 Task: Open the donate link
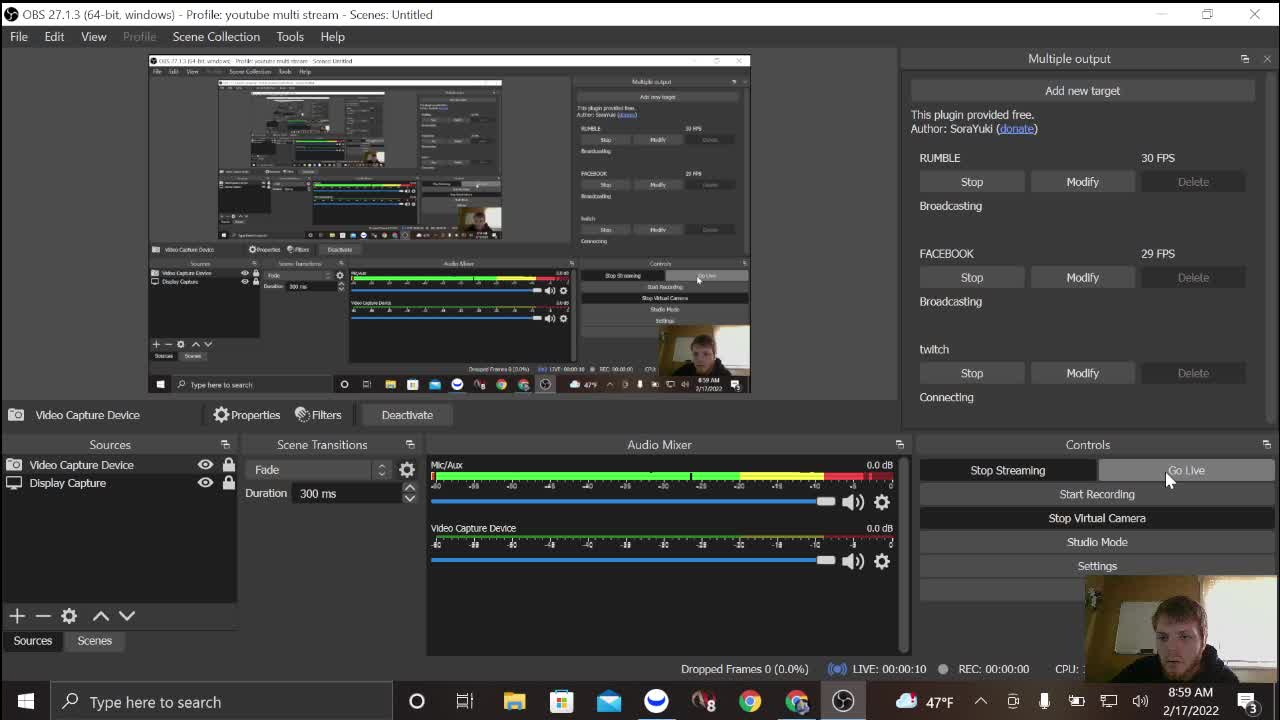pyautogui.click(x=1017, y=129)
